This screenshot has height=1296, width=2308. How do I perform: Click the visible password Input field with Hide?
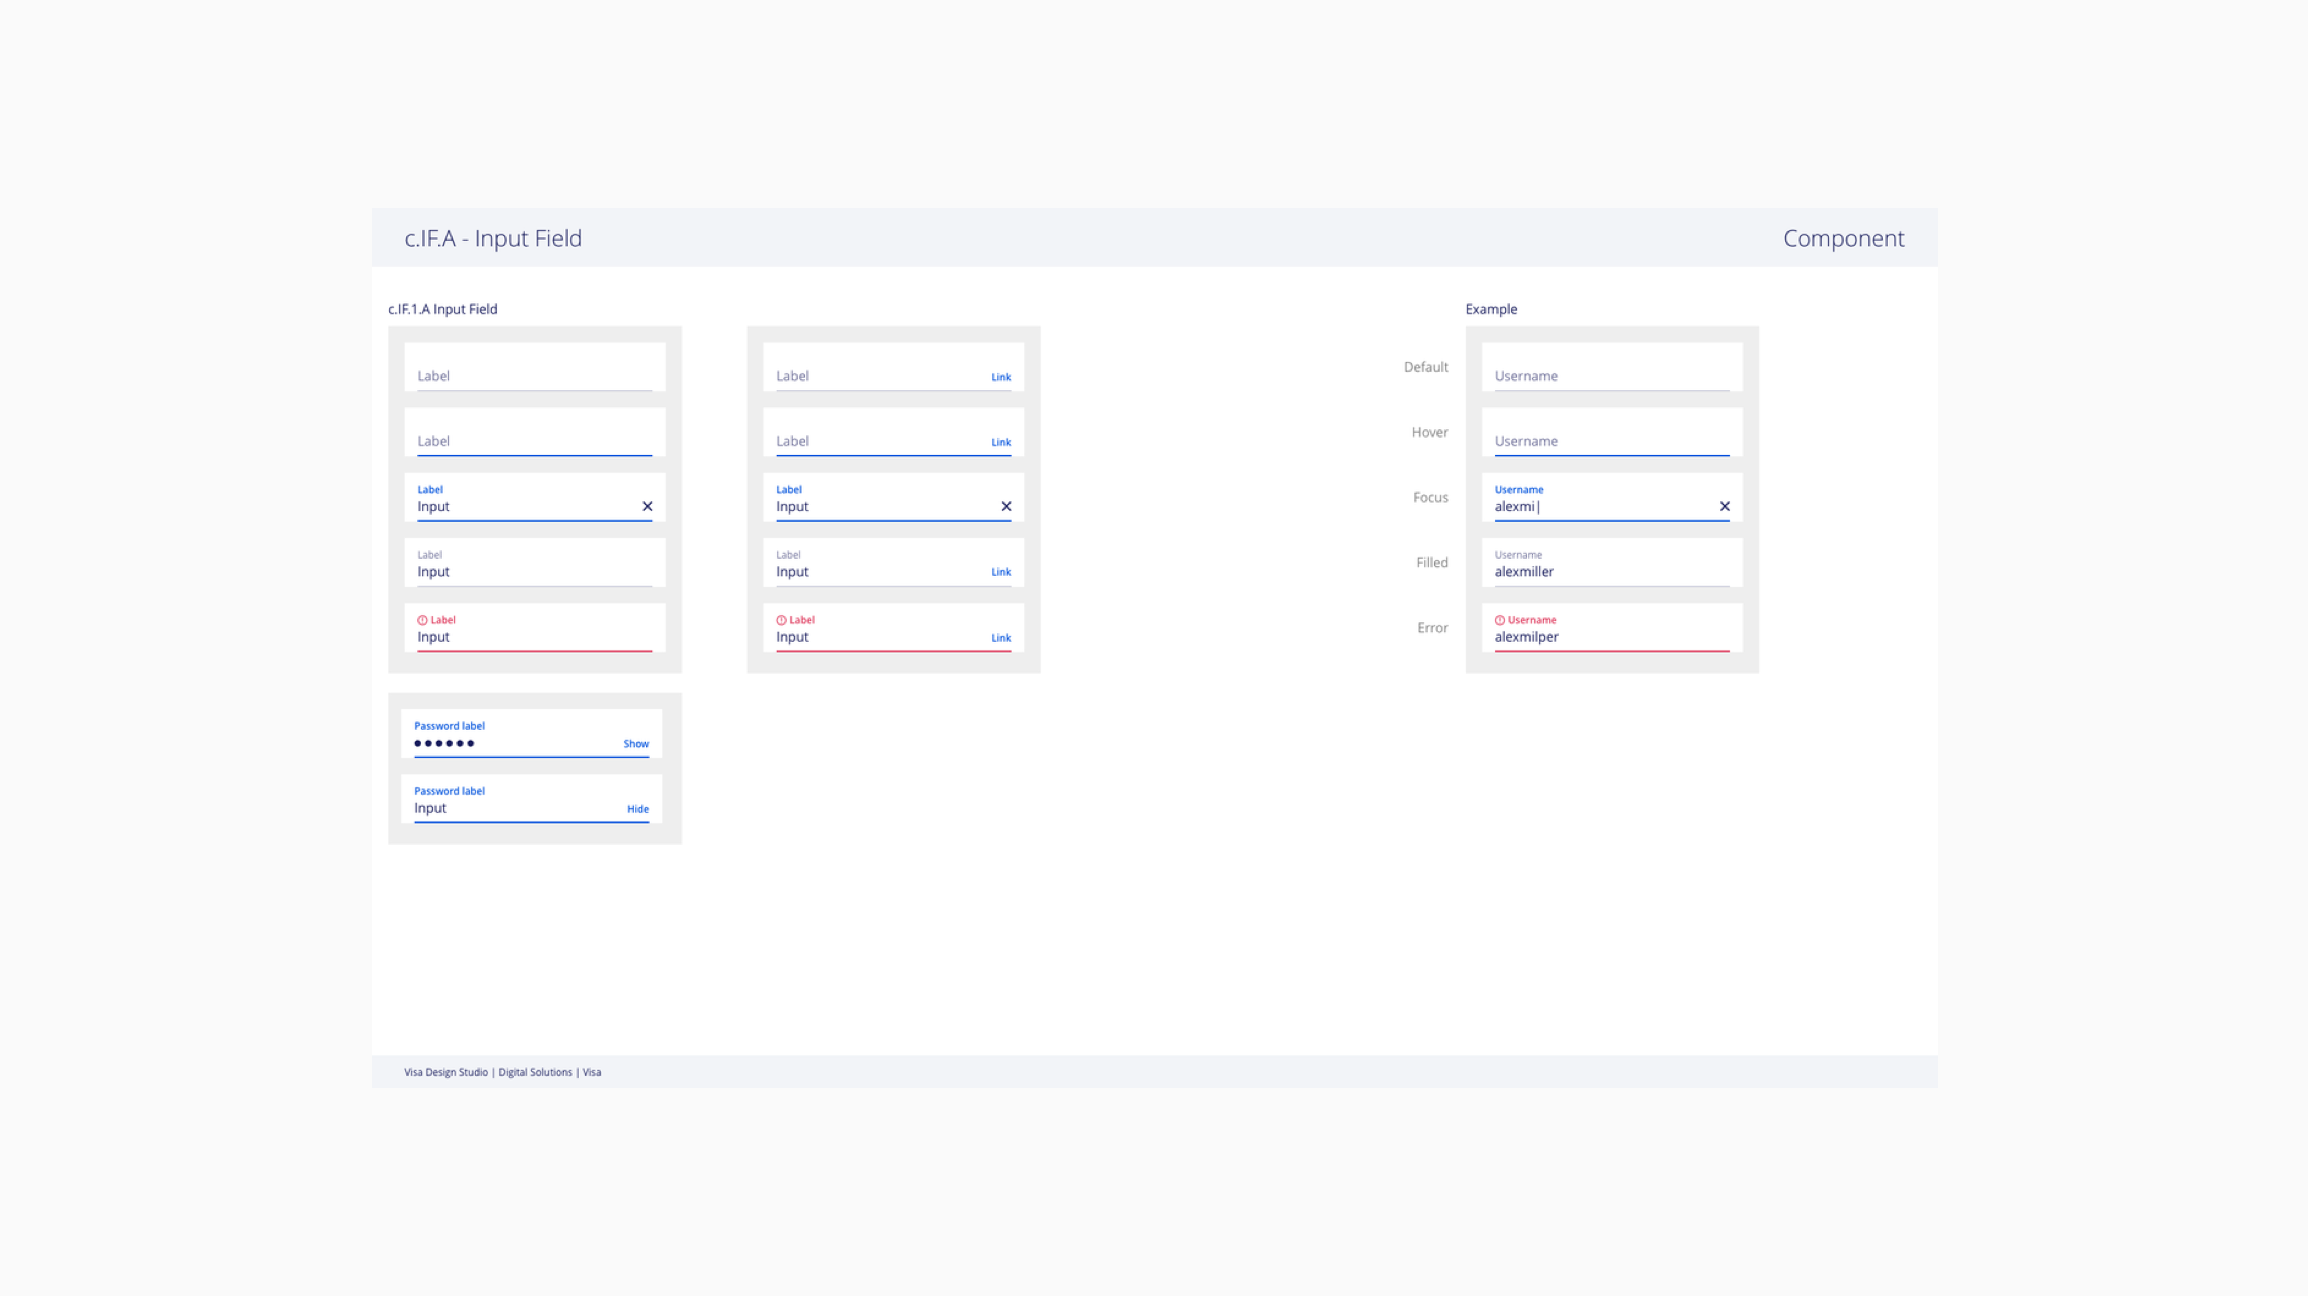532,799
